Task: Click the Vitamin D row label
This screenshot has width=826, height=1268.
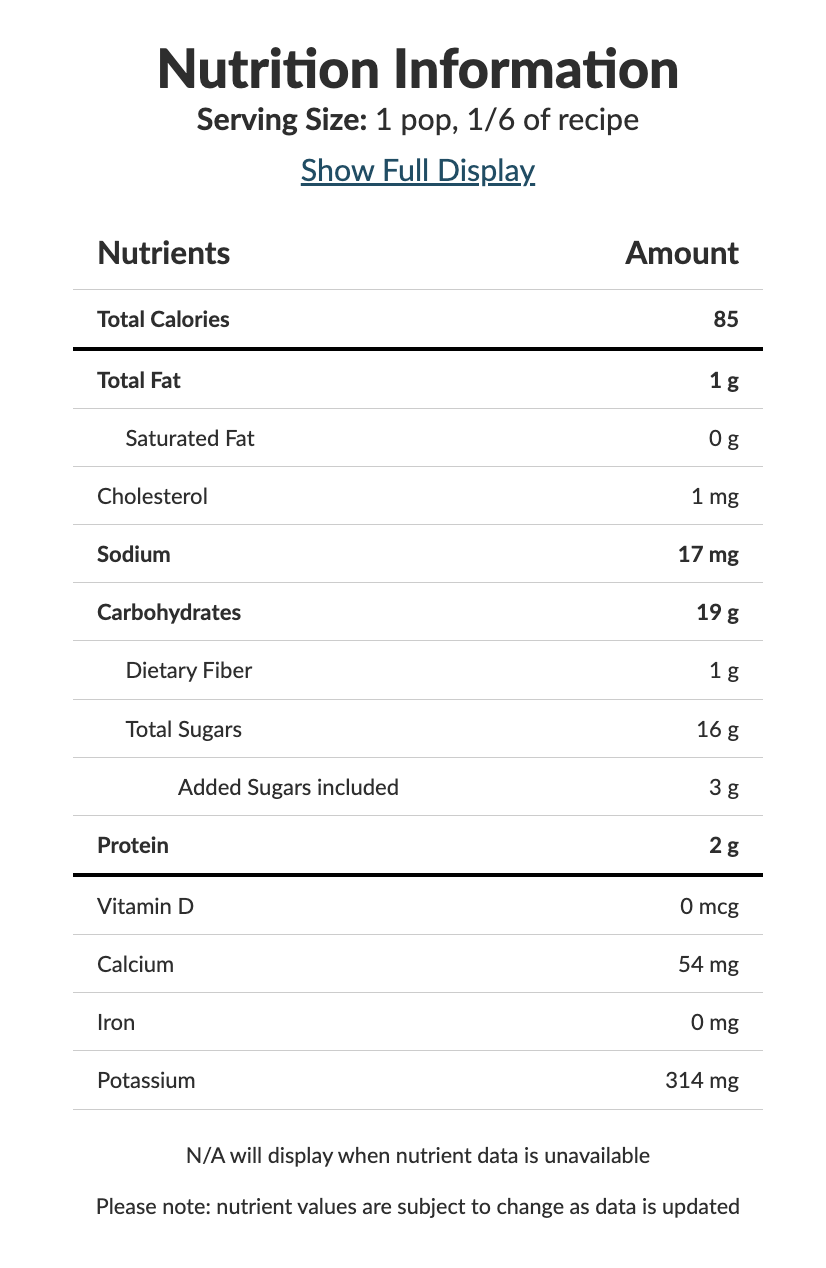Action: [x=146, y=907]
